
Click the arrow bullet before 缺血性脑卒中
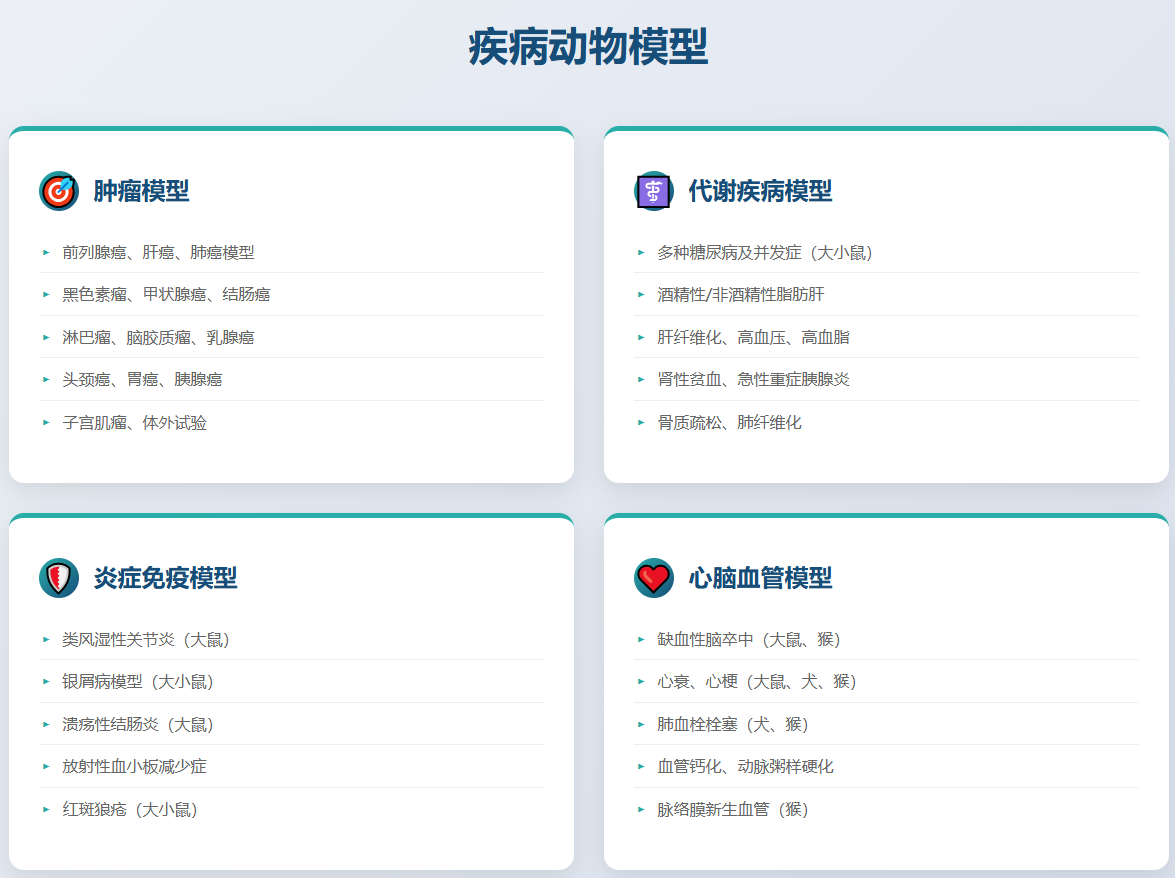pyautogui.click(x=641, y=640)
